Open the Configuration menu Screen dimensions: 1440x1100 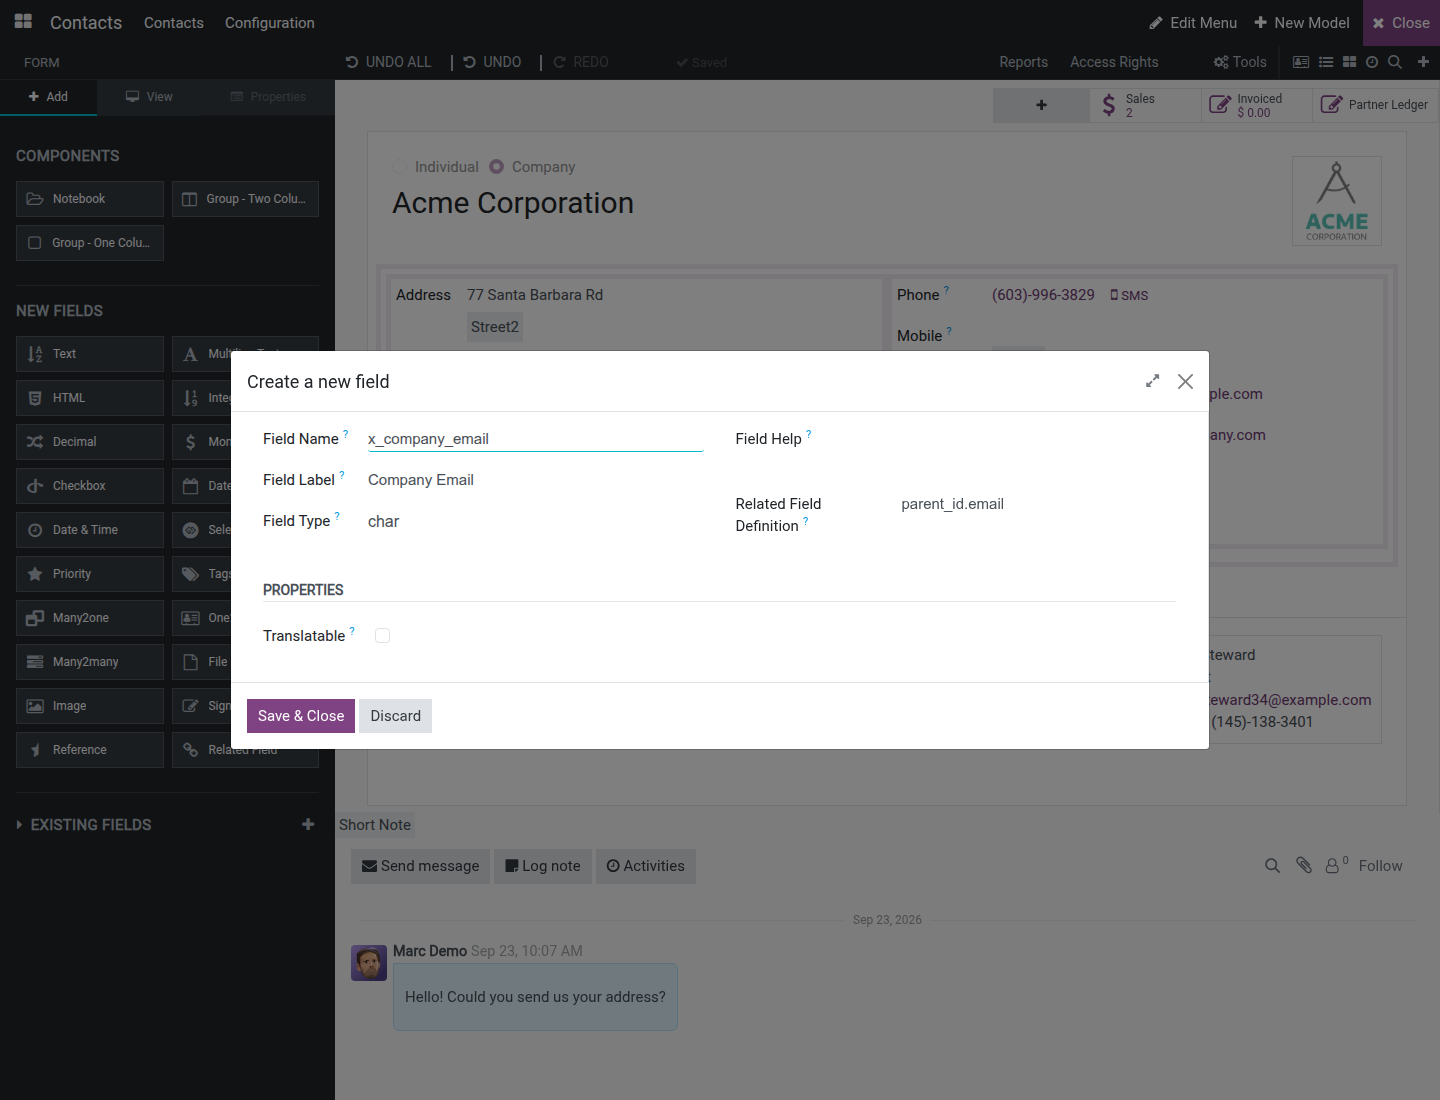(x=270, y=23)
